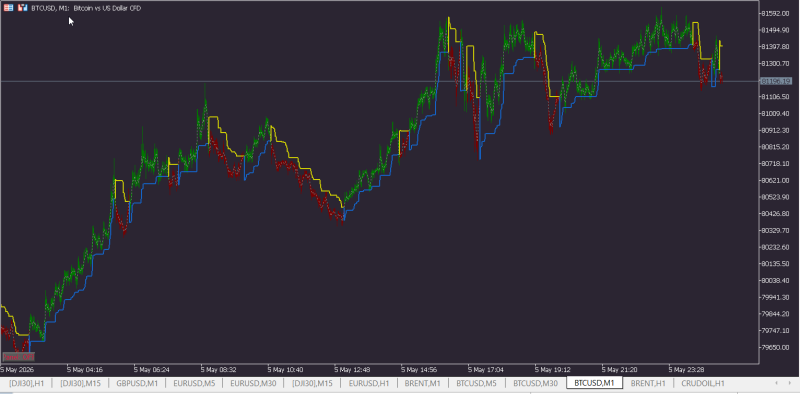The image size is (800, 394).
Task: Click the 5 May 14:56 time label
Action: 419,370
